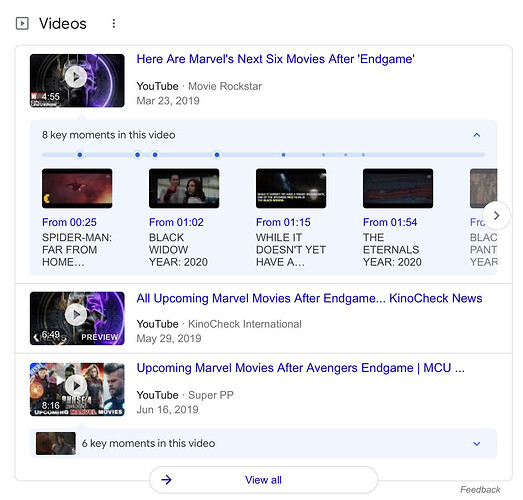This screenshot has width=523, height=500.
Task: Select the "From 01:54" Eternals thumbnail
Action: [398, 188]
